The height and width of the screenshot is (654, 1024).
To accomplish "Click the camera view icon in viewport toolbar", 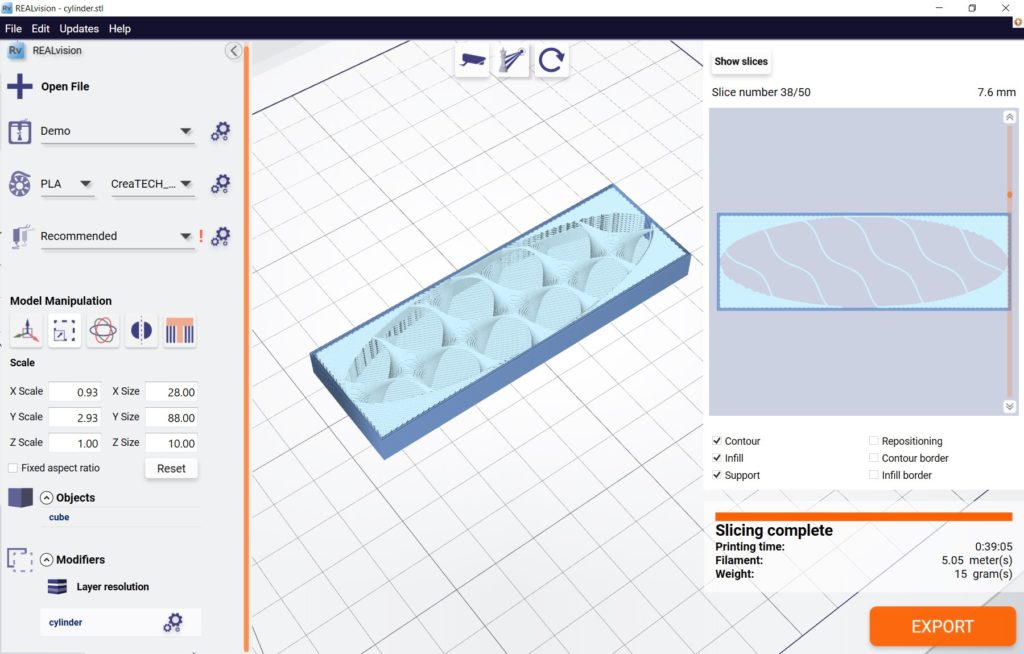I will coord(472,61).
